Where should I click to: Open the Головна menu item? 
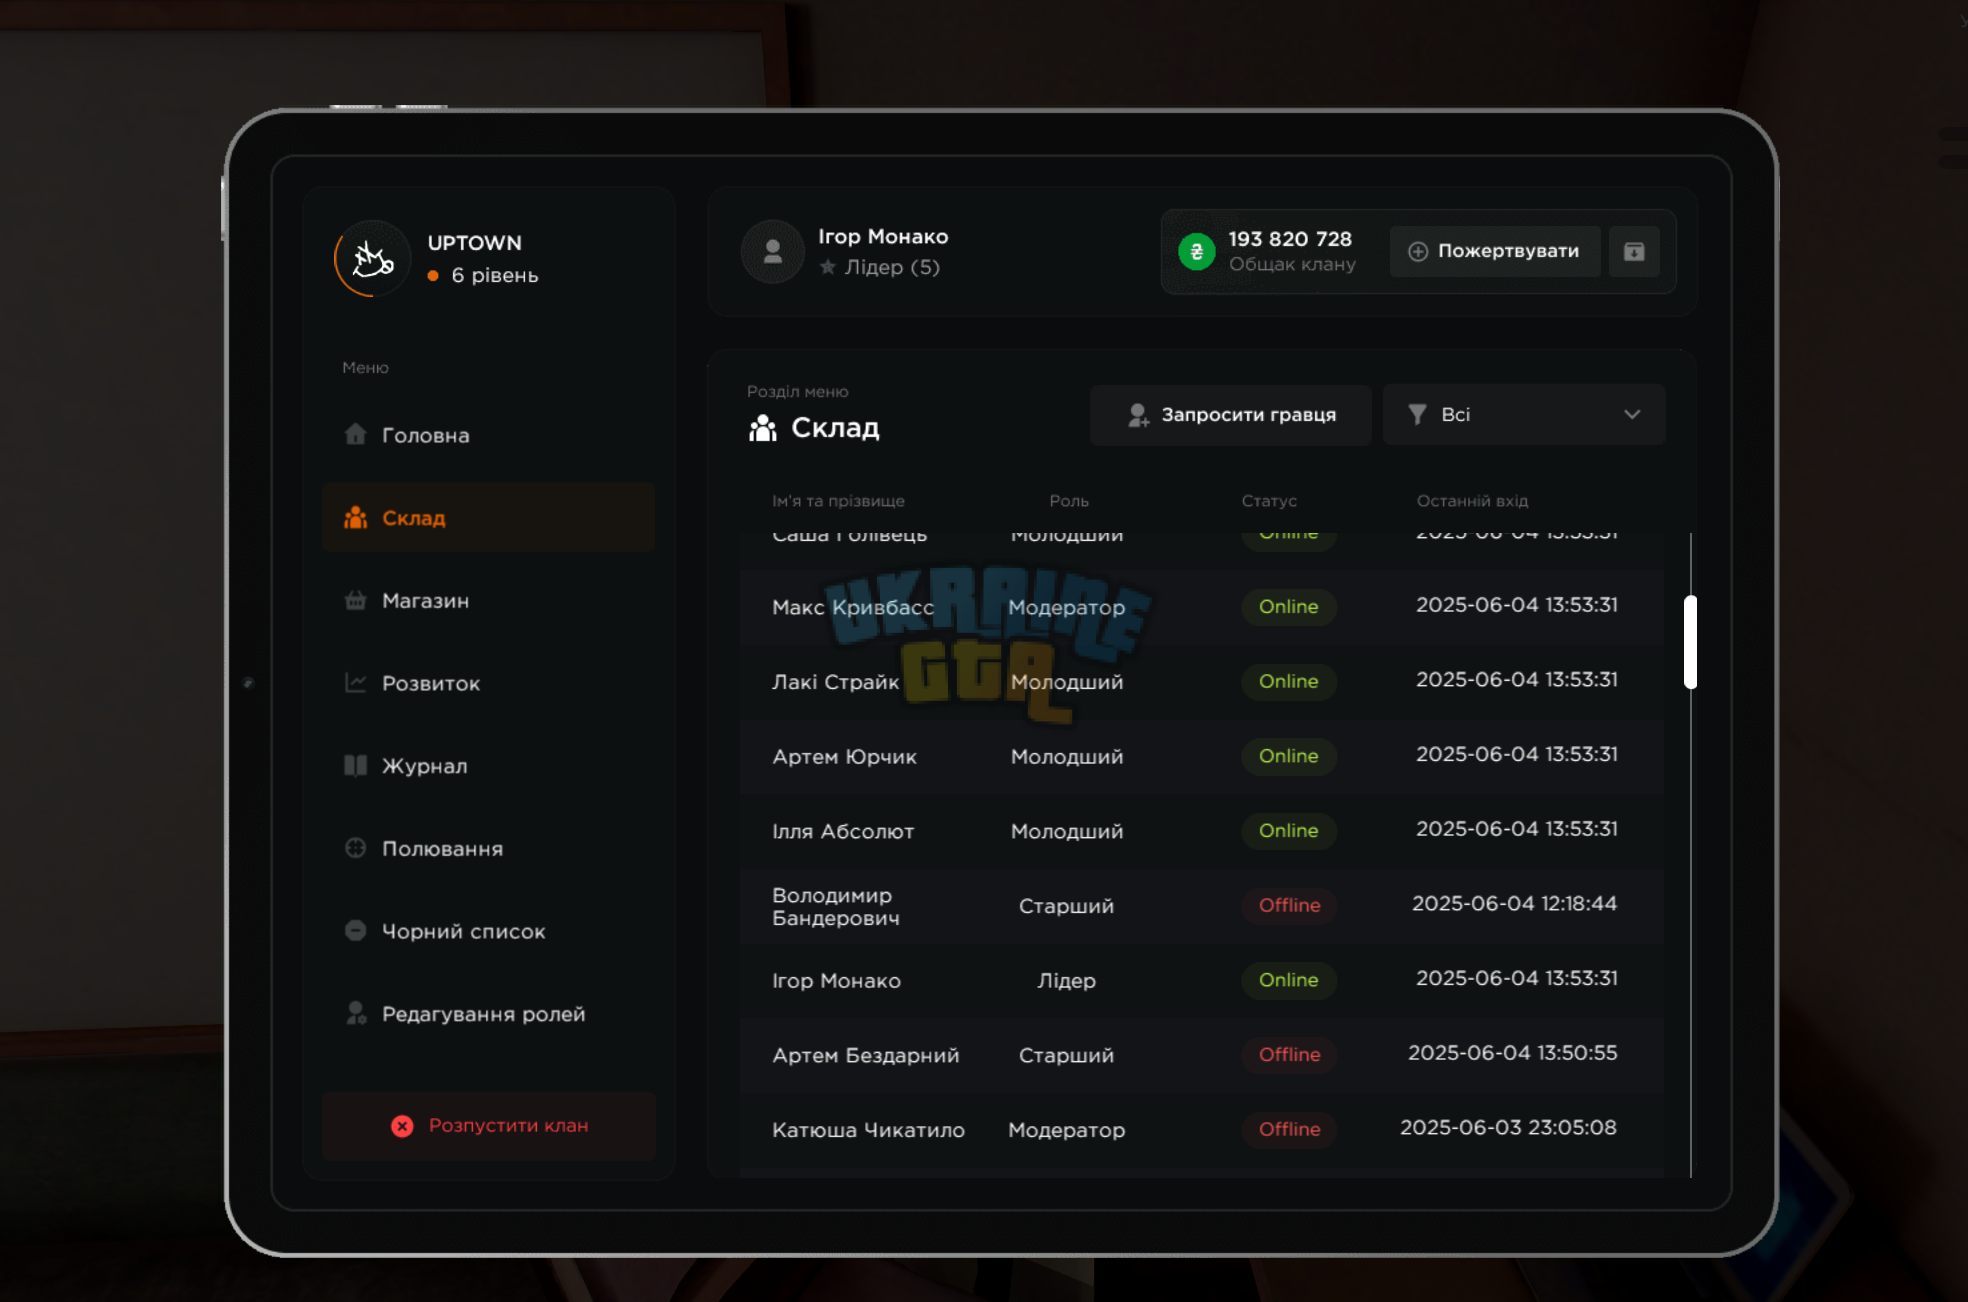[x=488, y=435]
